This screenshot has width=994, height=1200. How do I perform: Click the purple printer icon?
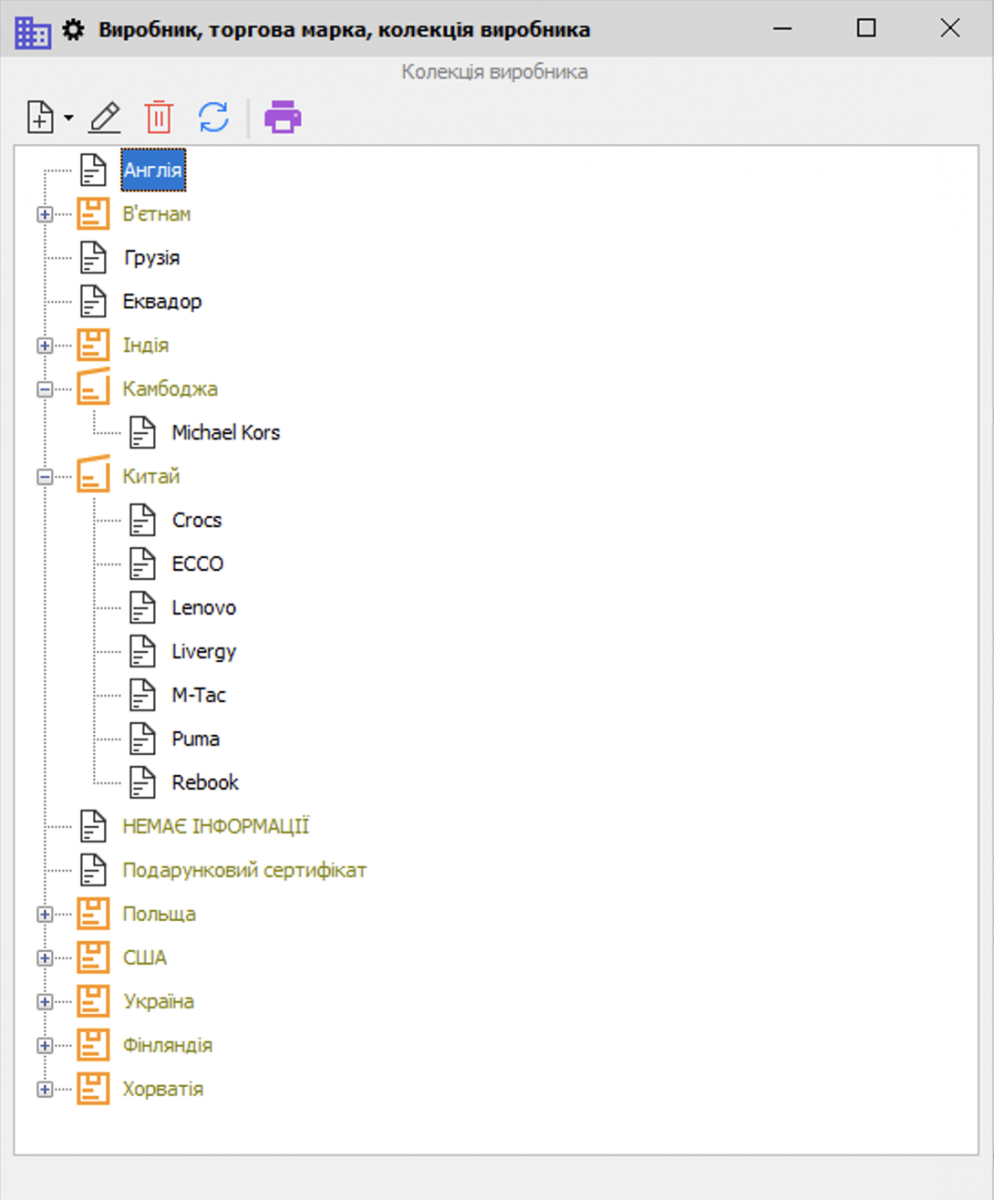coord(282,118)
